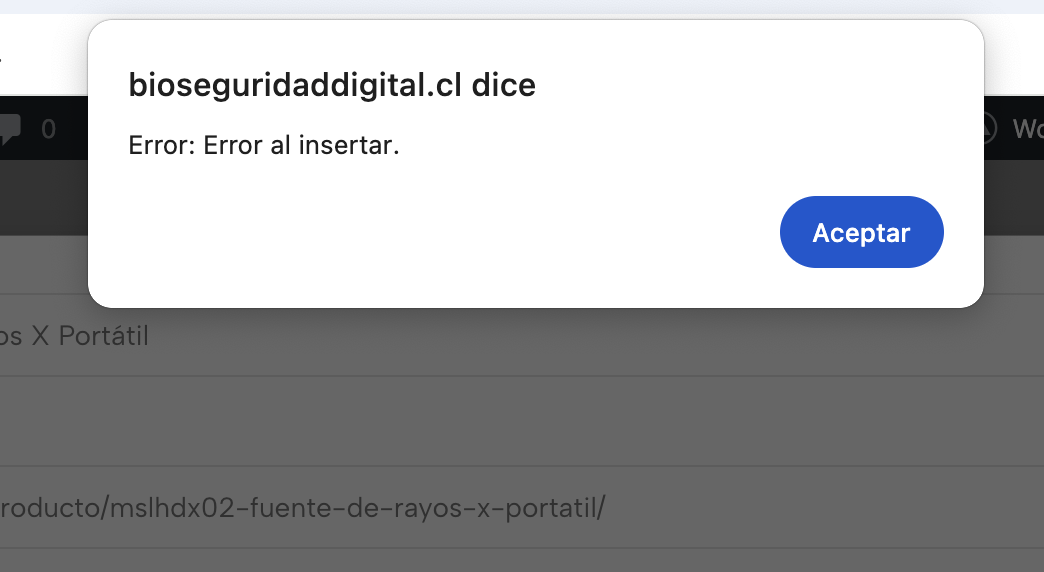The image size is (1044, 572).
Task: Click the circular icon beside Wo in admin bar
Action: click(990, 128)
